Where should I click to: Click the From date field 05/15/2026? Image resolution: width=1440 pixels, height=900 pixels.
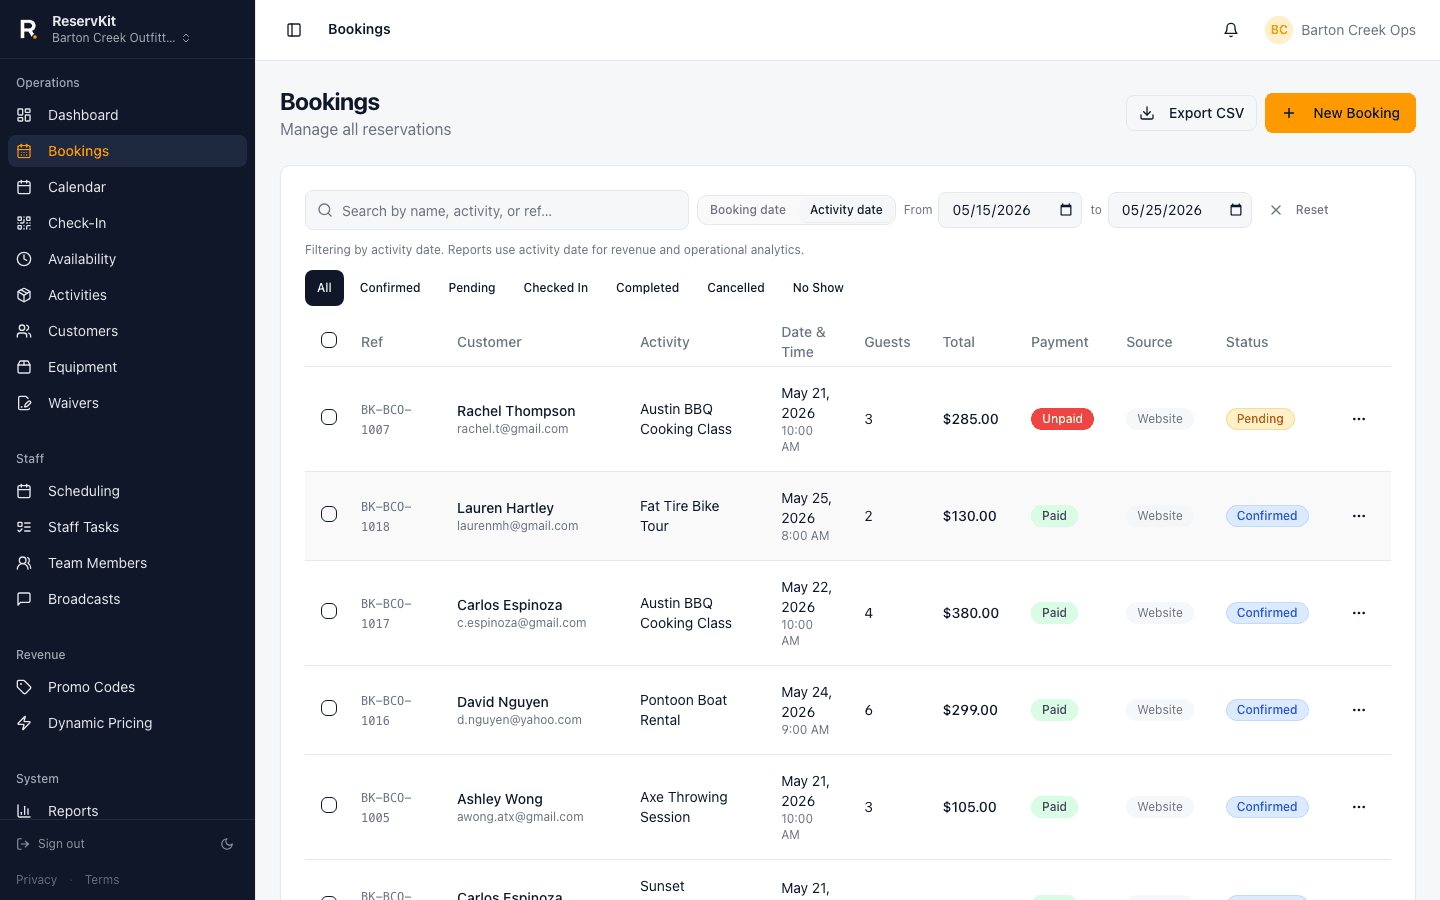coord(1010,210)
